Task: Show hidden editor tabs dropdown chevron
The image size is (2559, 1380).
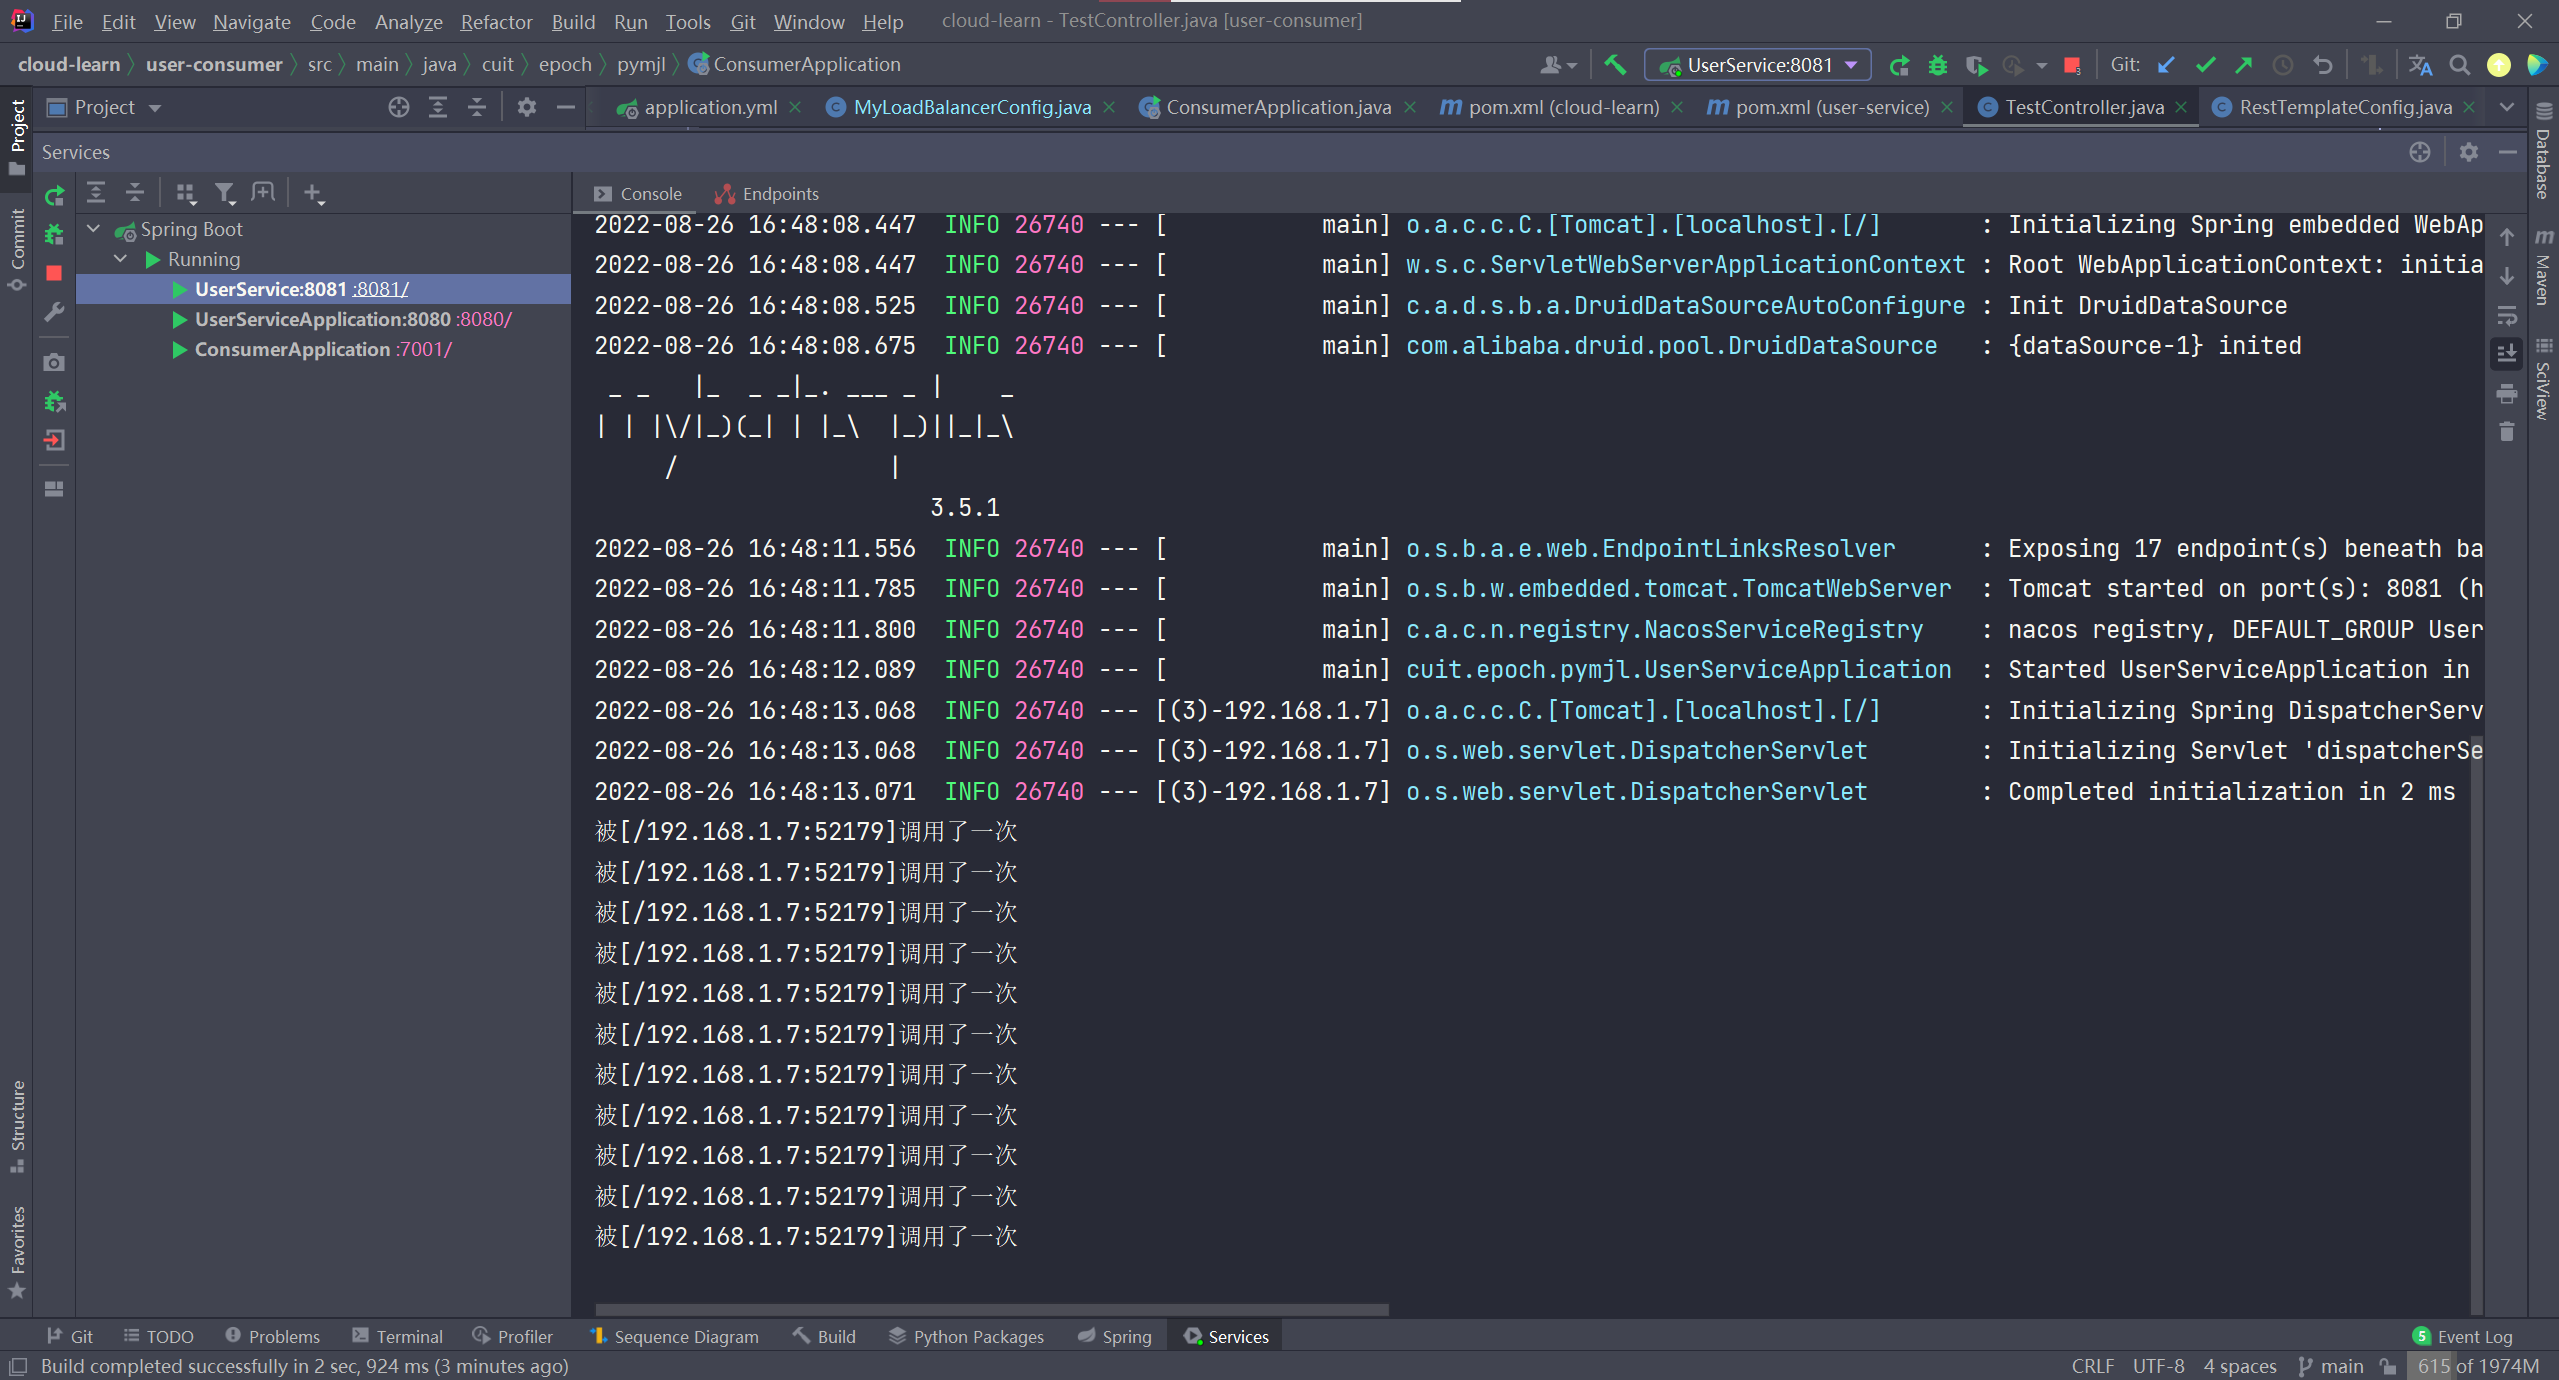Action: click(2507, 107)
